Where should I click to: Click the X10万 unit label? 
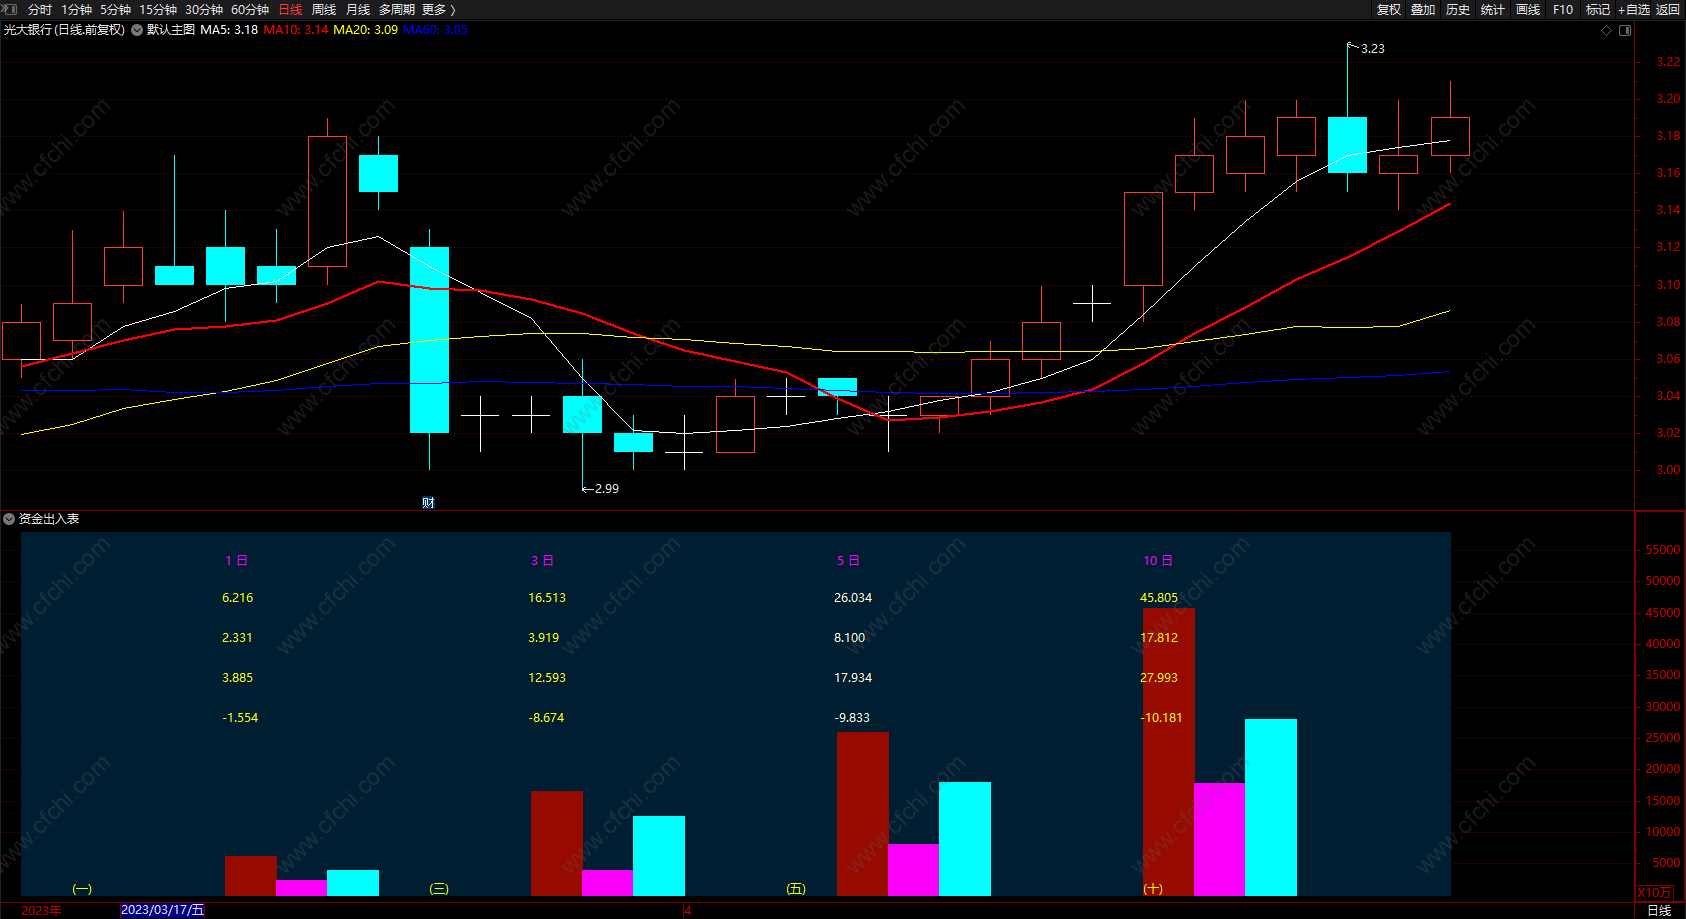(1655, 892)
